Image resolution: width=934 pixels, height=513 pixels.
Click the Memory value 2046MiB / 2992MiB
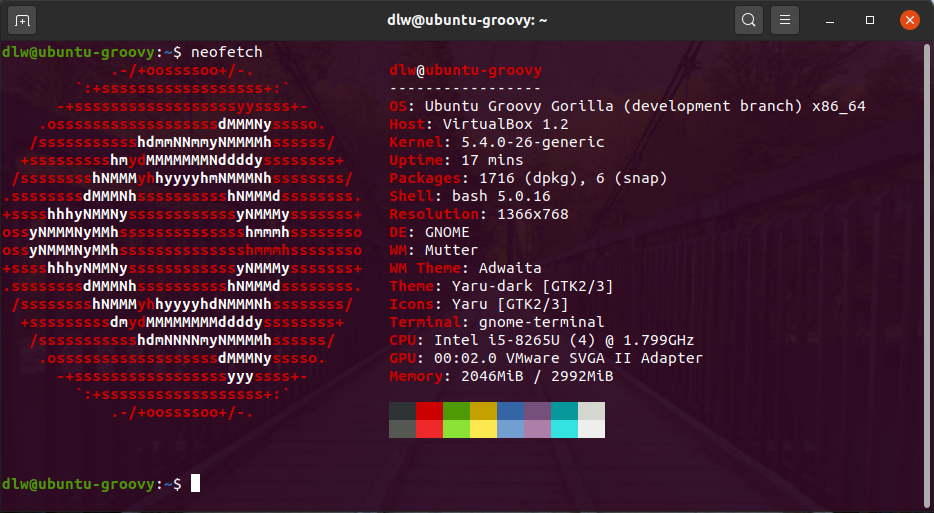[537, 376]
